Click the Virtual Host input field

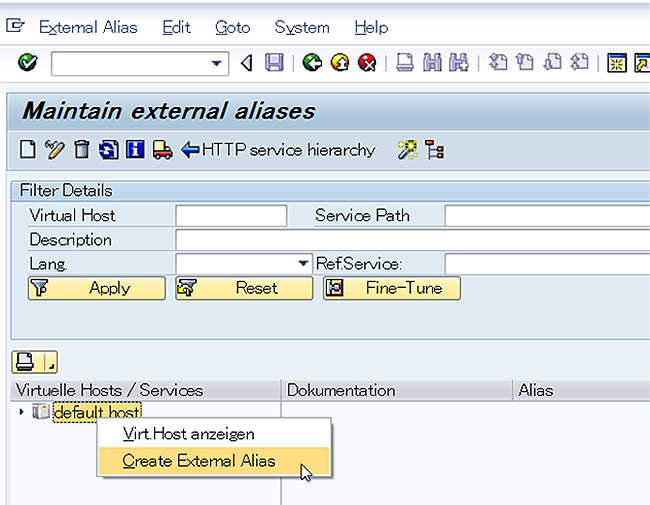pyautogui.click(x=231, y=216)
